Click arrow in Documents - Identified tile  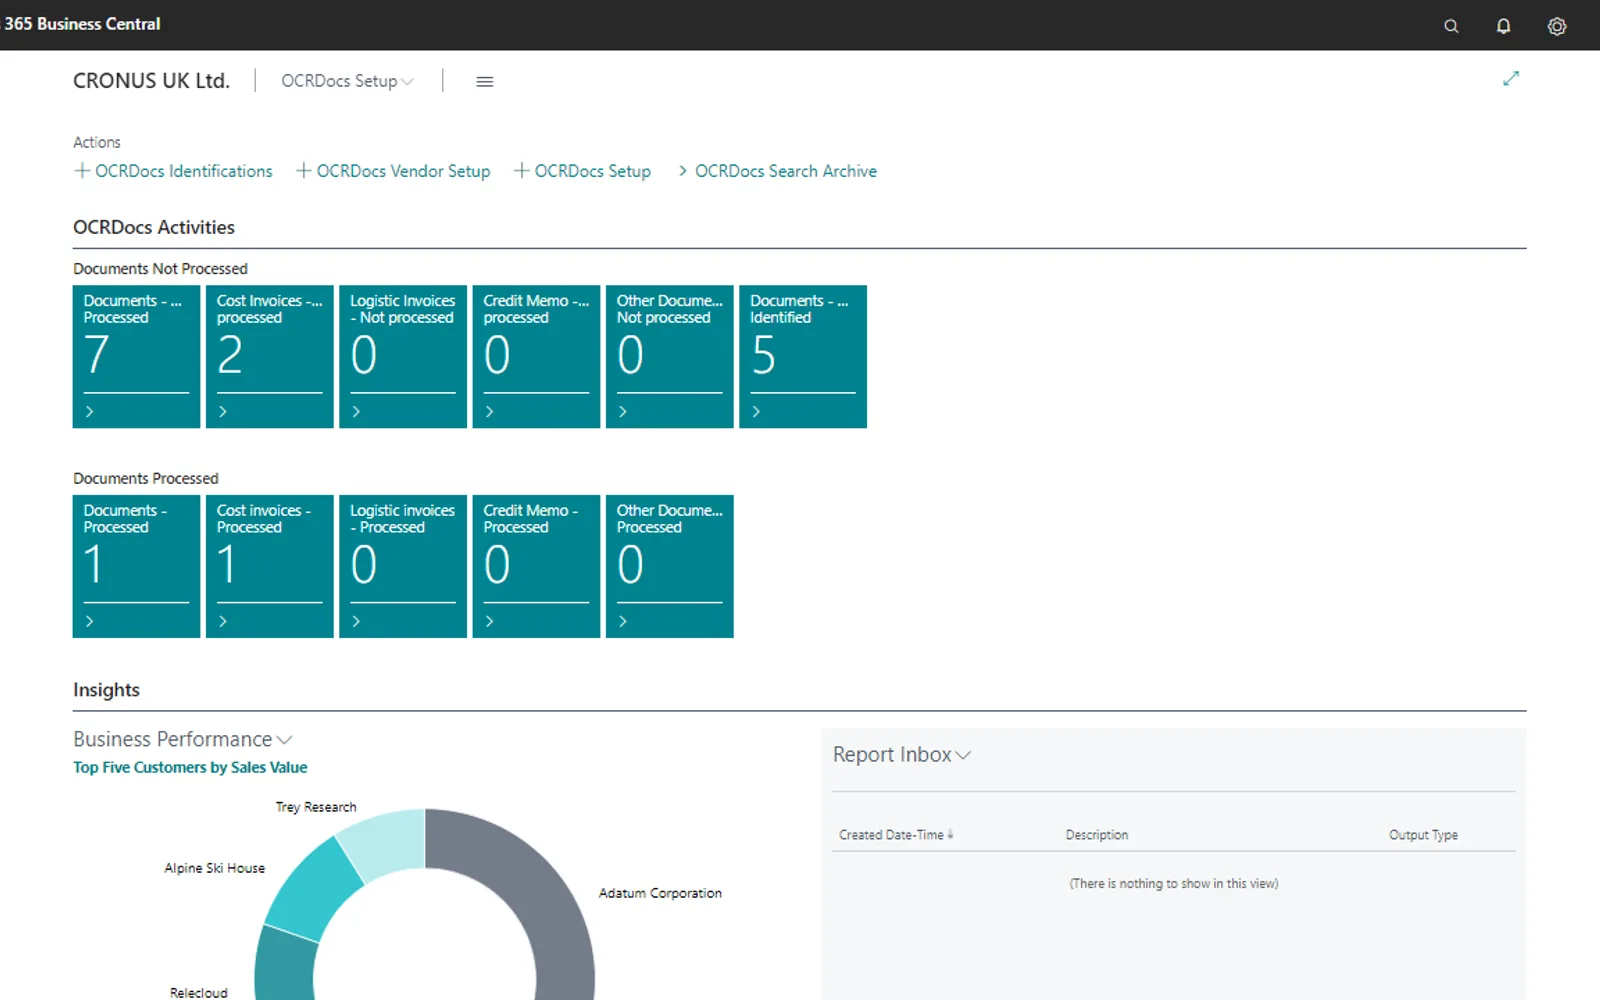point(756,411)
